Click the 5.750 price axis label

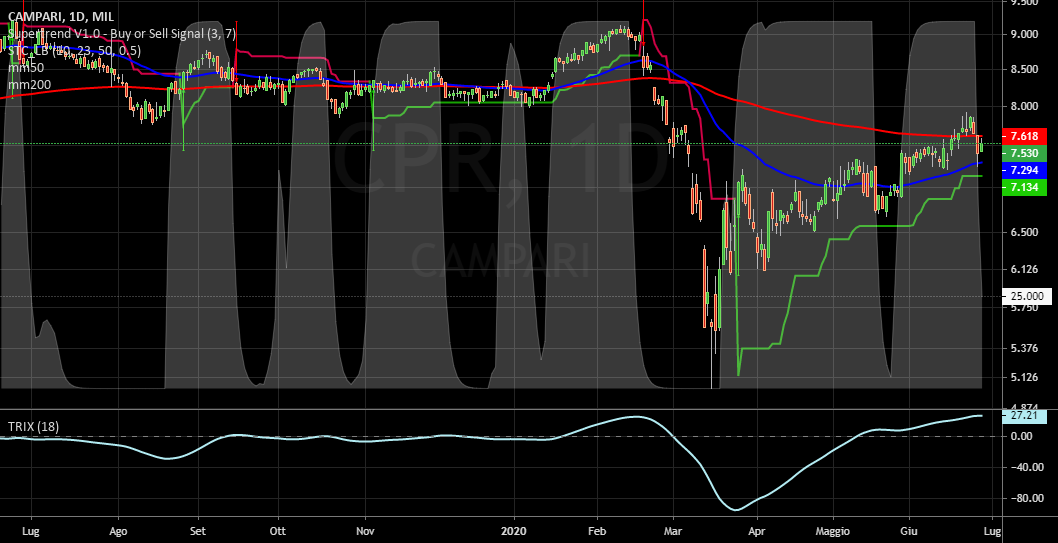pos(1024,308)
